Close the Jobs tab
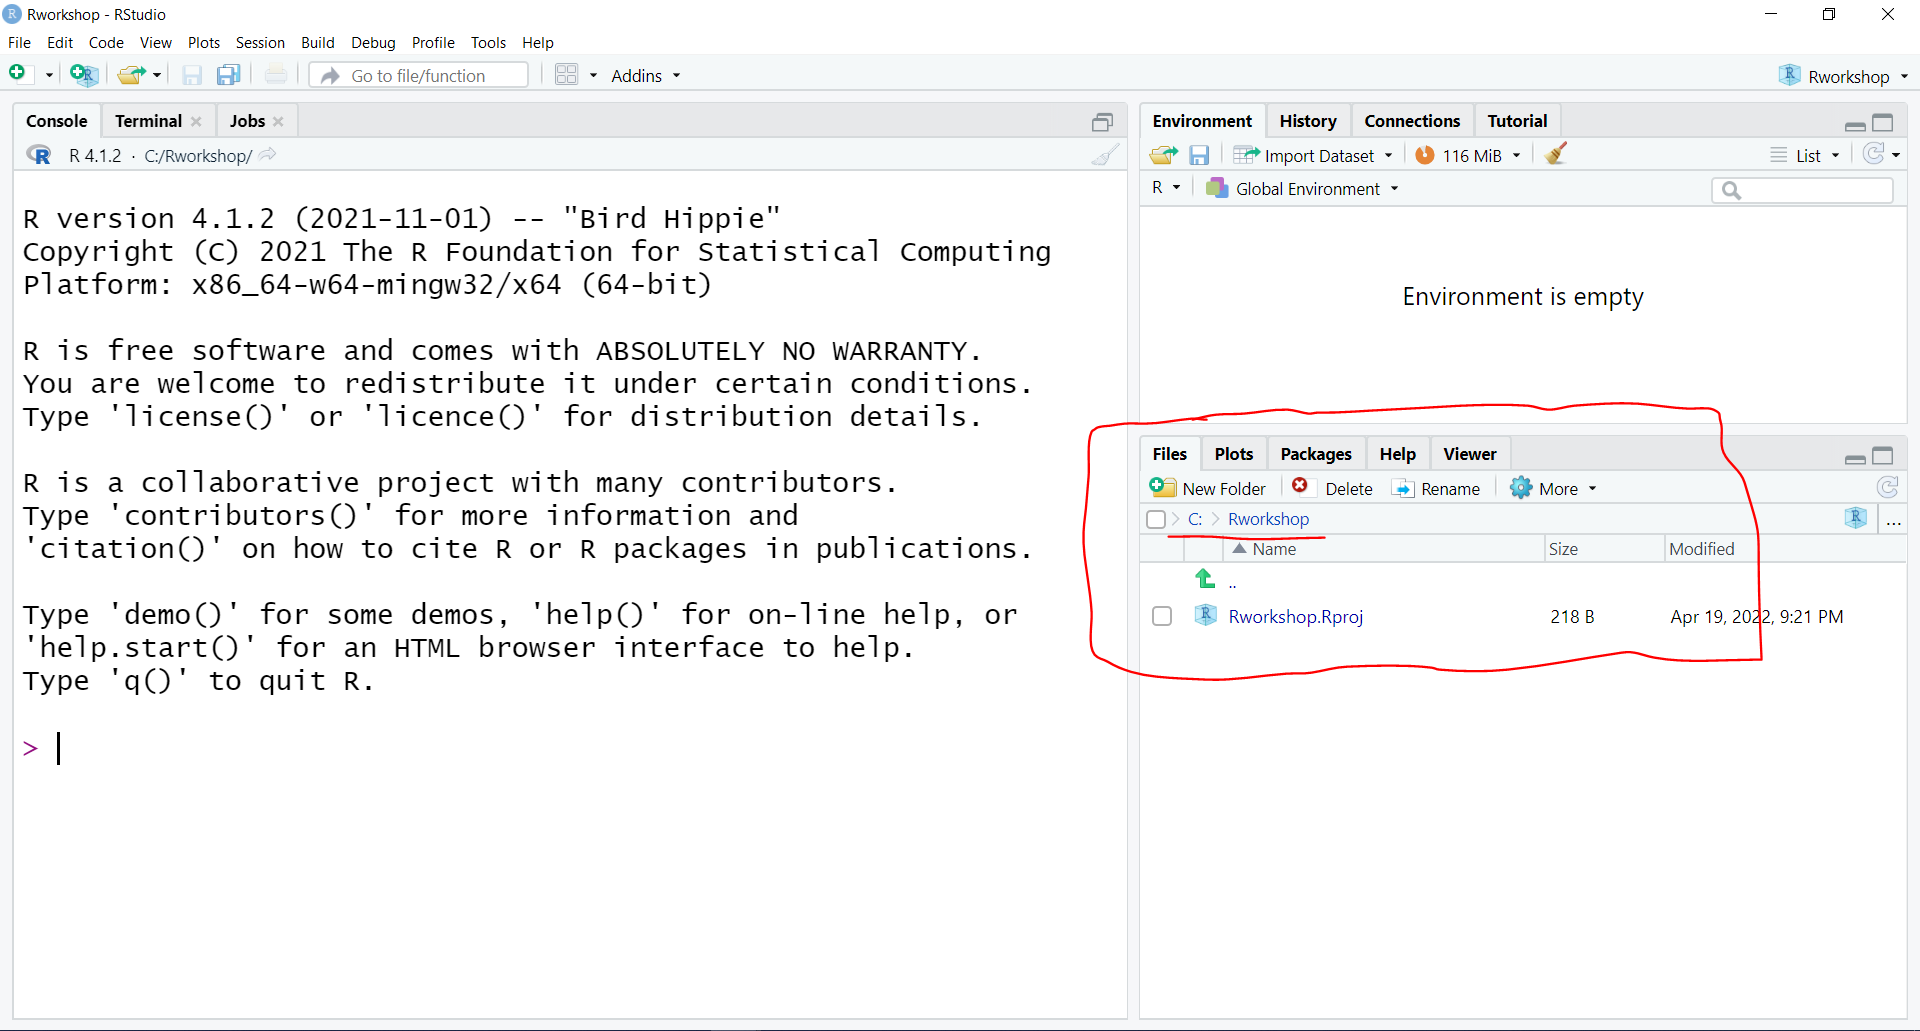 click(278, 121)
